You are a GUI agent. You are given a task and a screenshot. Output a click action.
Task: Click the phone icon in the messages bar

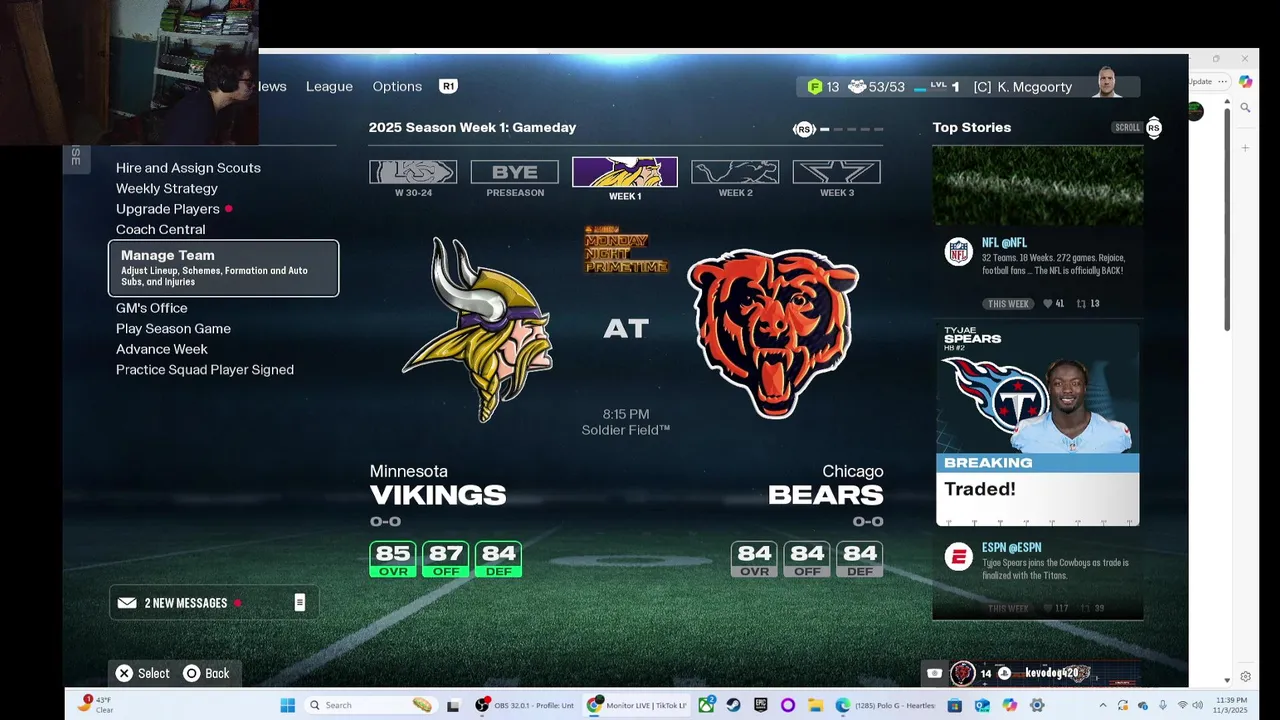(299, 602)
